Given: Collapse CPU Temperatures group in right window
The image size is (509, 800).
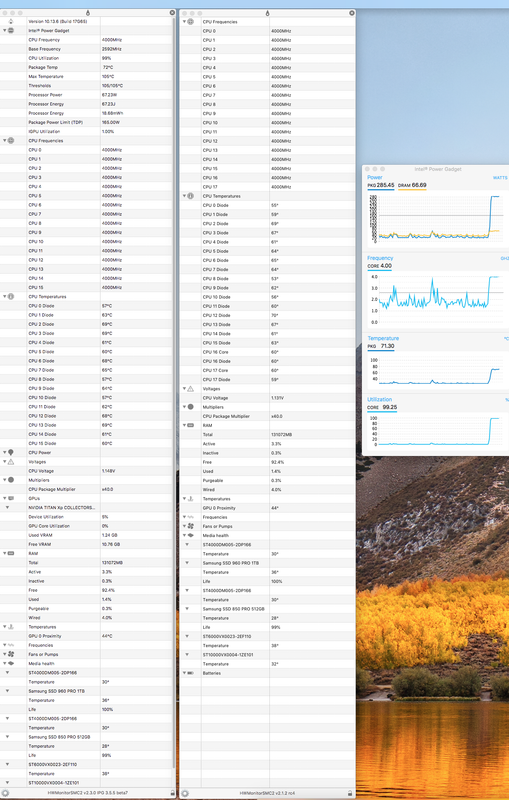Looking at the screenshot, I should [x=184, y=196].
